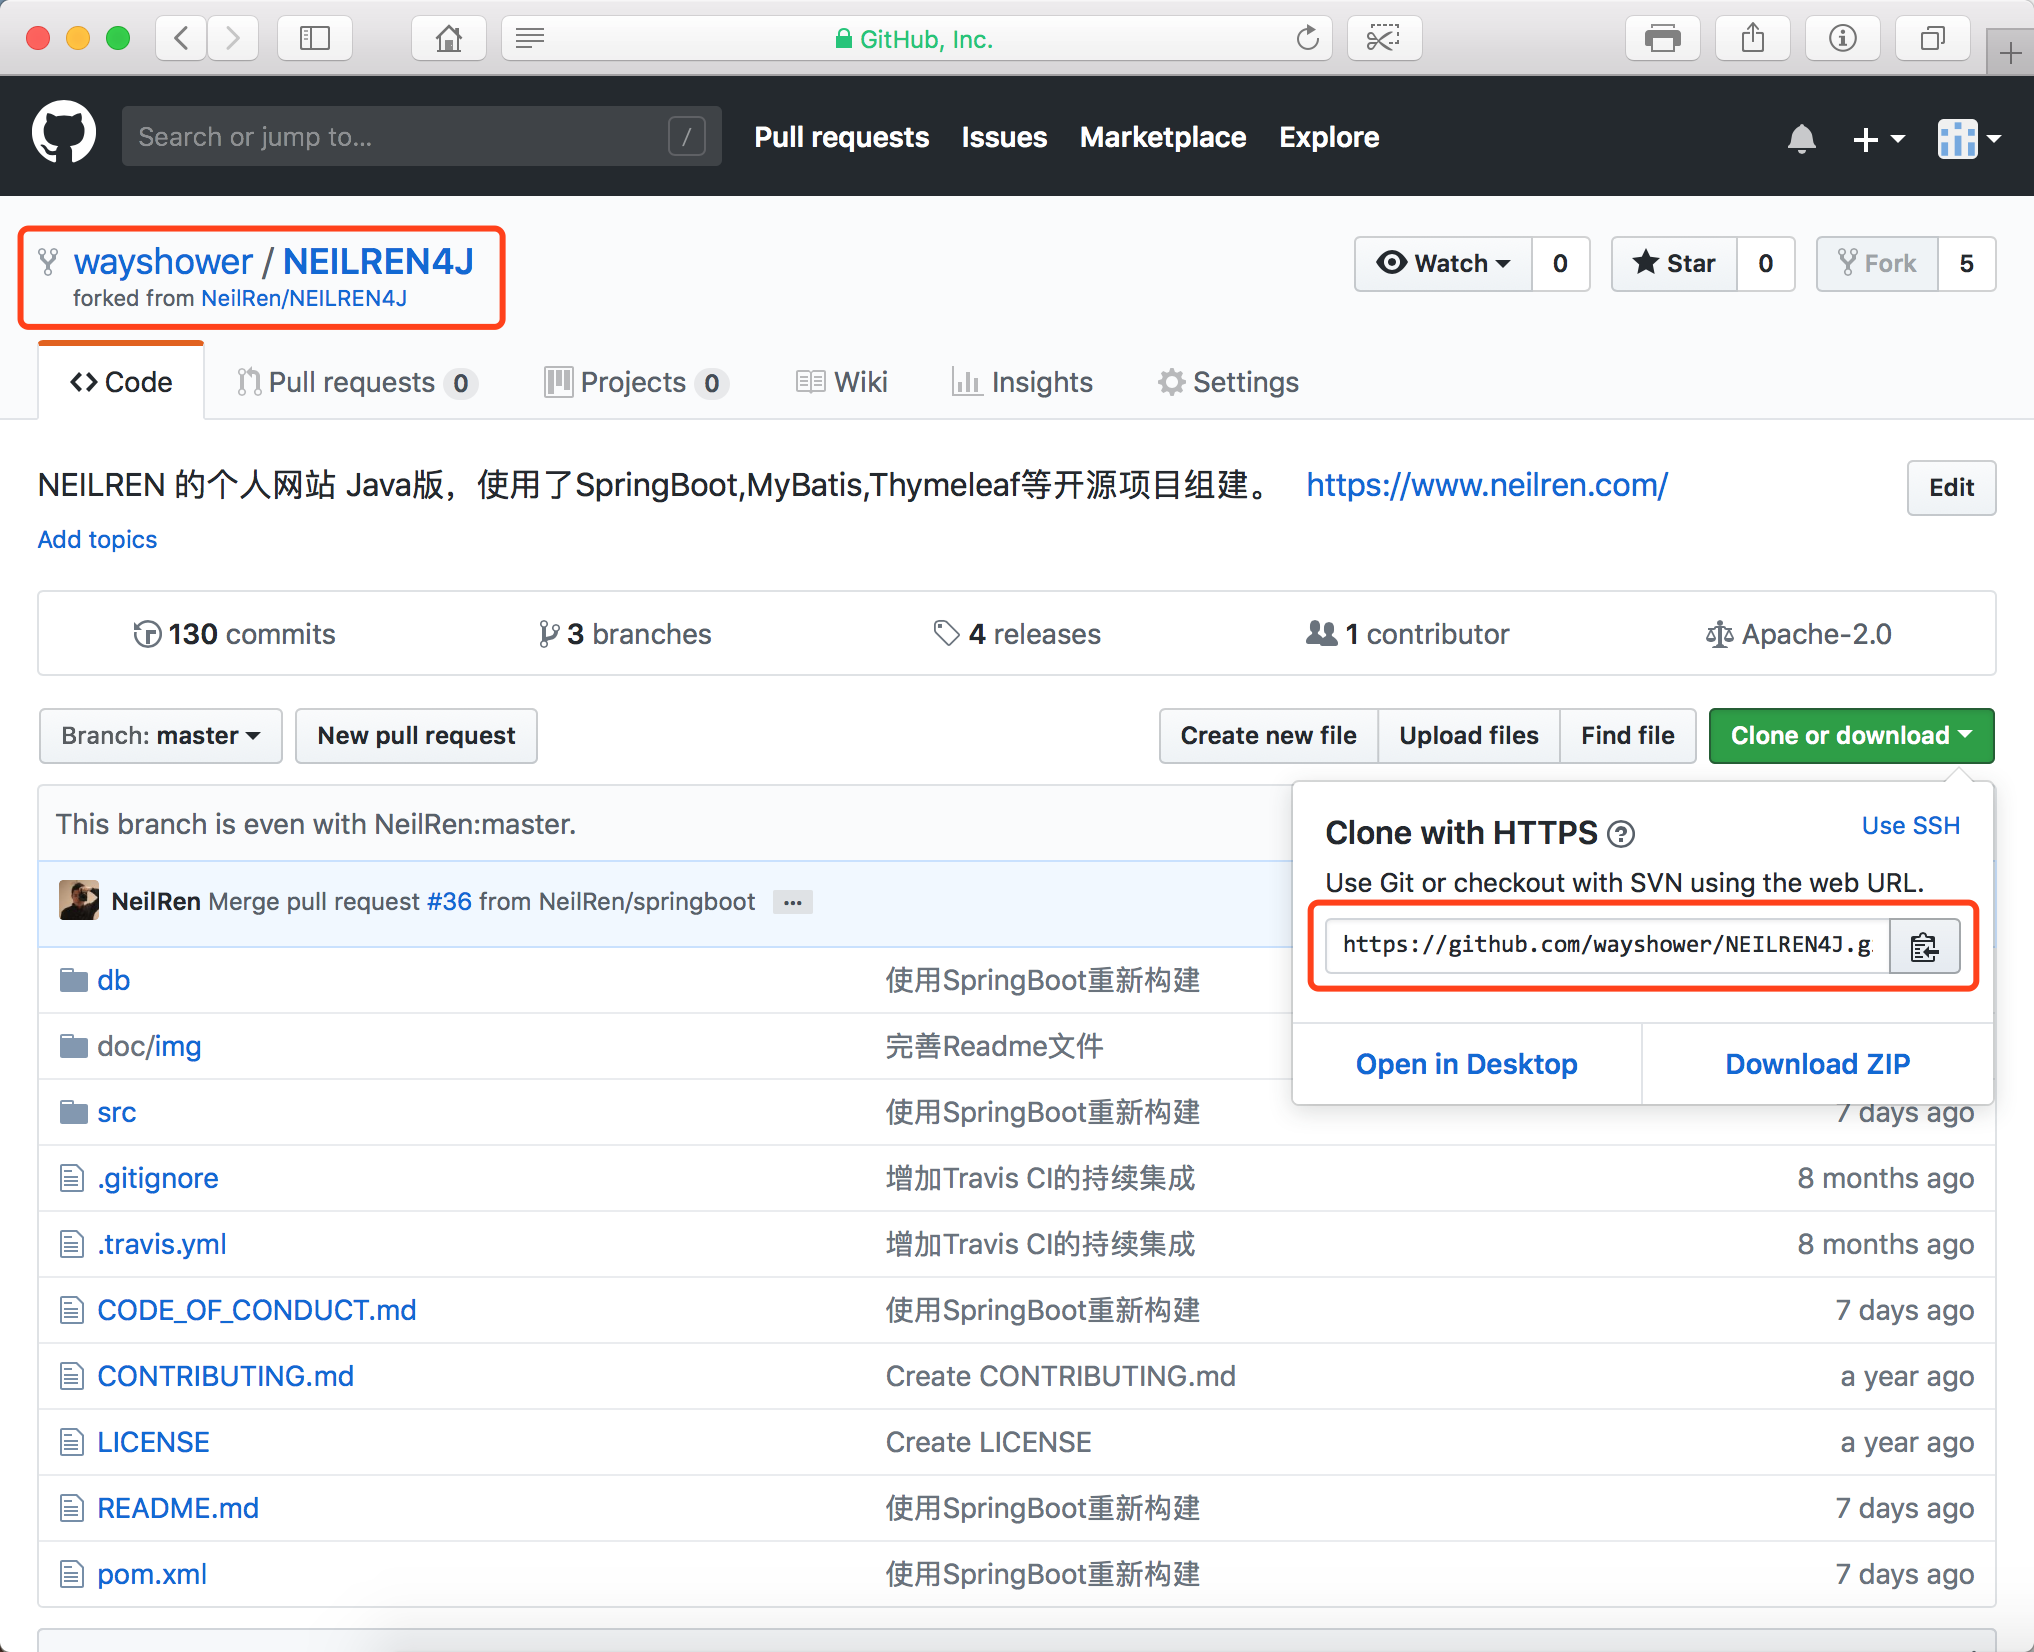View the 4 releases
Screen dimensions: 2034x1652
[1017, 634]
